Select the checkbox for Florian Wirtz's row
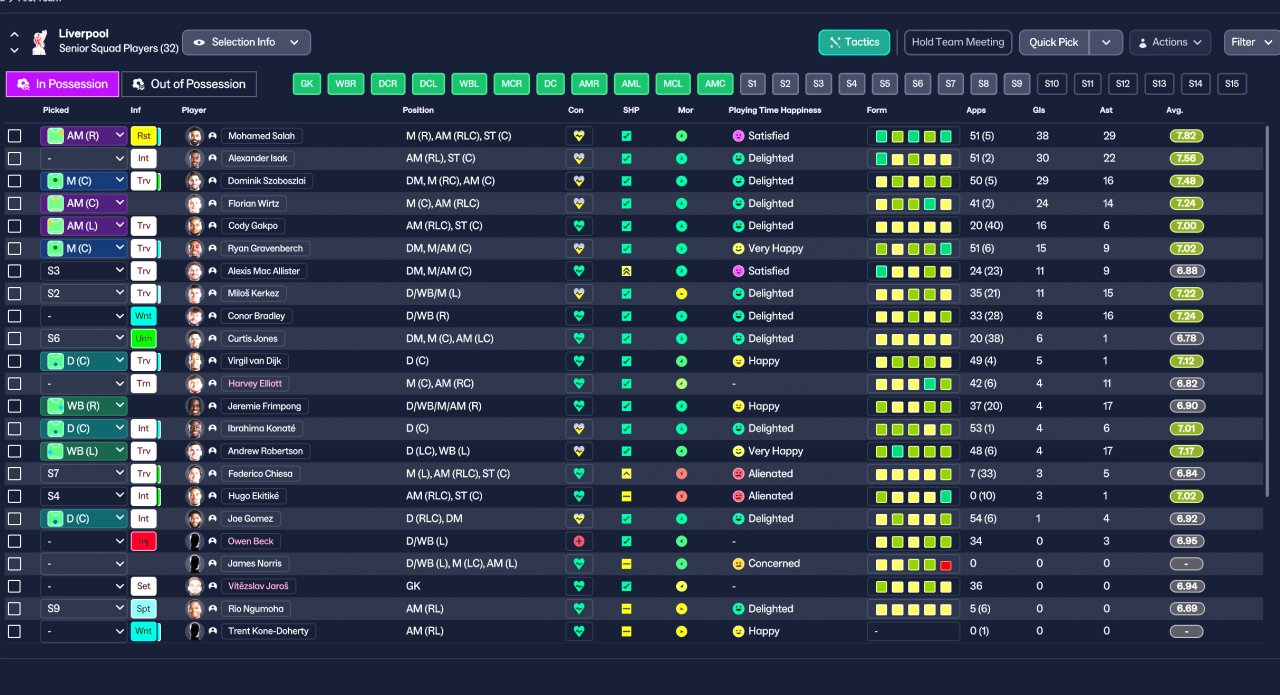The width and height of the screenshot is (1280, 695). (x=14, y=203)
